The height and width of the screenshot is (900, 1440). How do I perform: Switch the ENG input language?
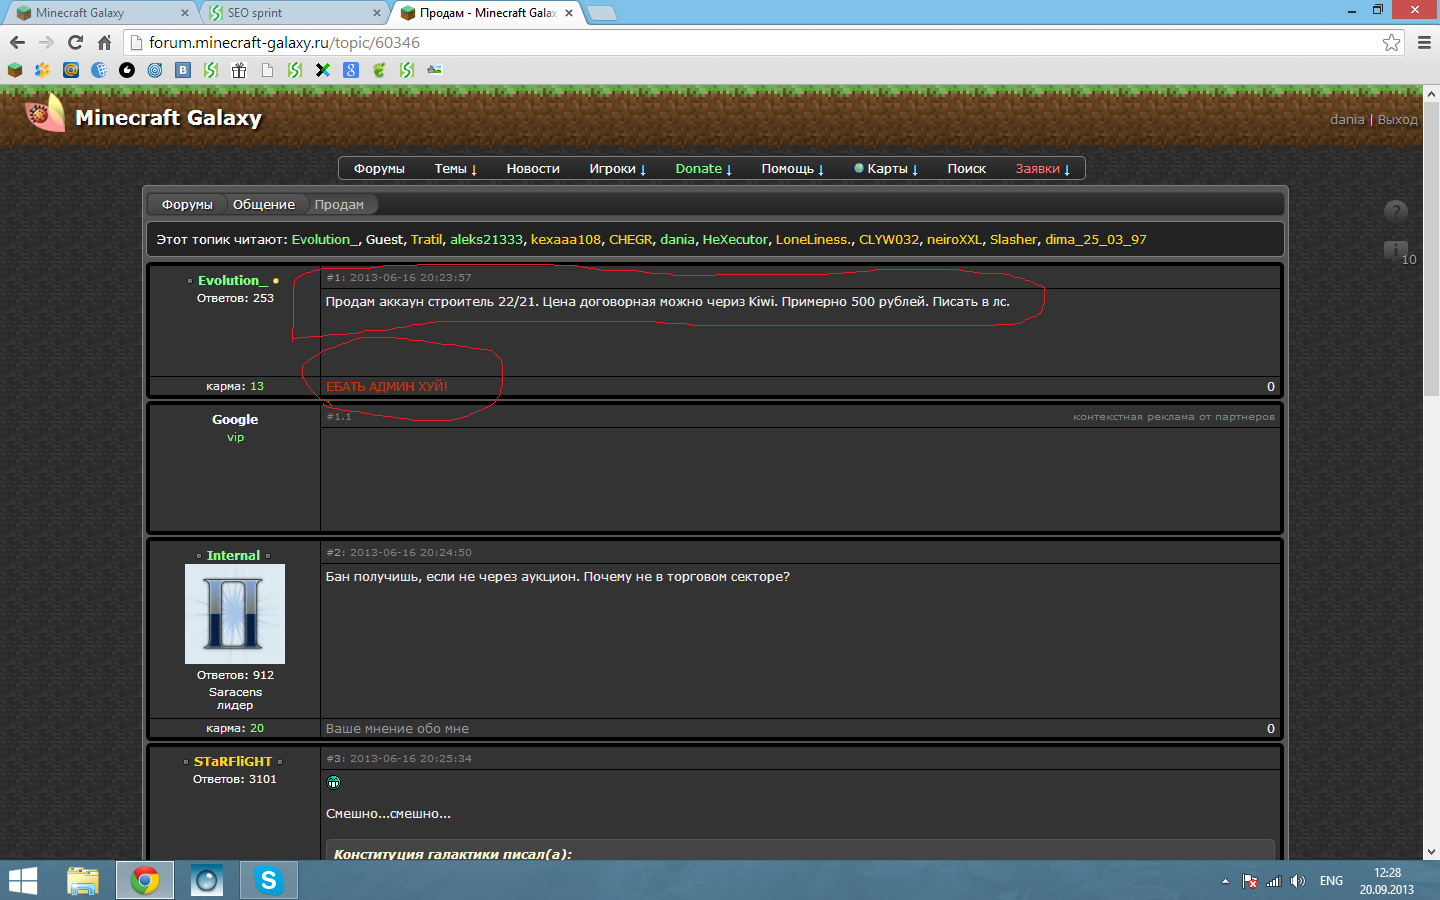coord(1331,881)
